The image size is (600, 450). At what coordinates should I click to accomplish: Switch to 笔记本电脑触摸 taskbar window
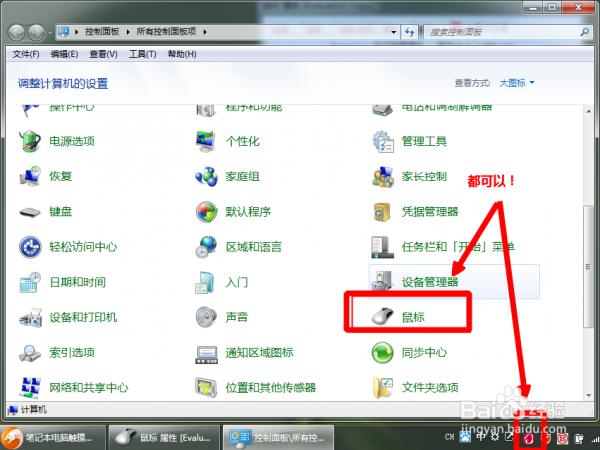(53, 437)
